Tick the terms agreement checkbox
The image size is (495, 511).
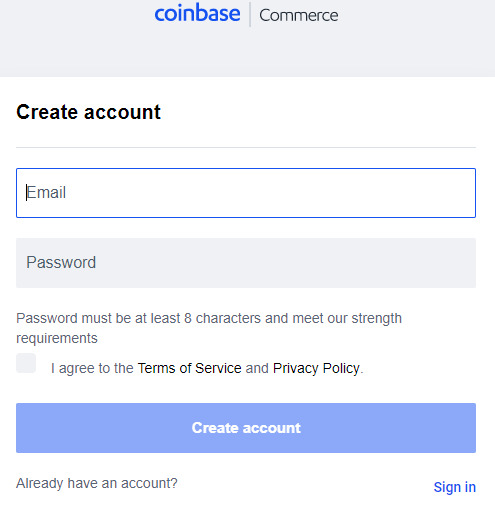[x=26, y=363]
